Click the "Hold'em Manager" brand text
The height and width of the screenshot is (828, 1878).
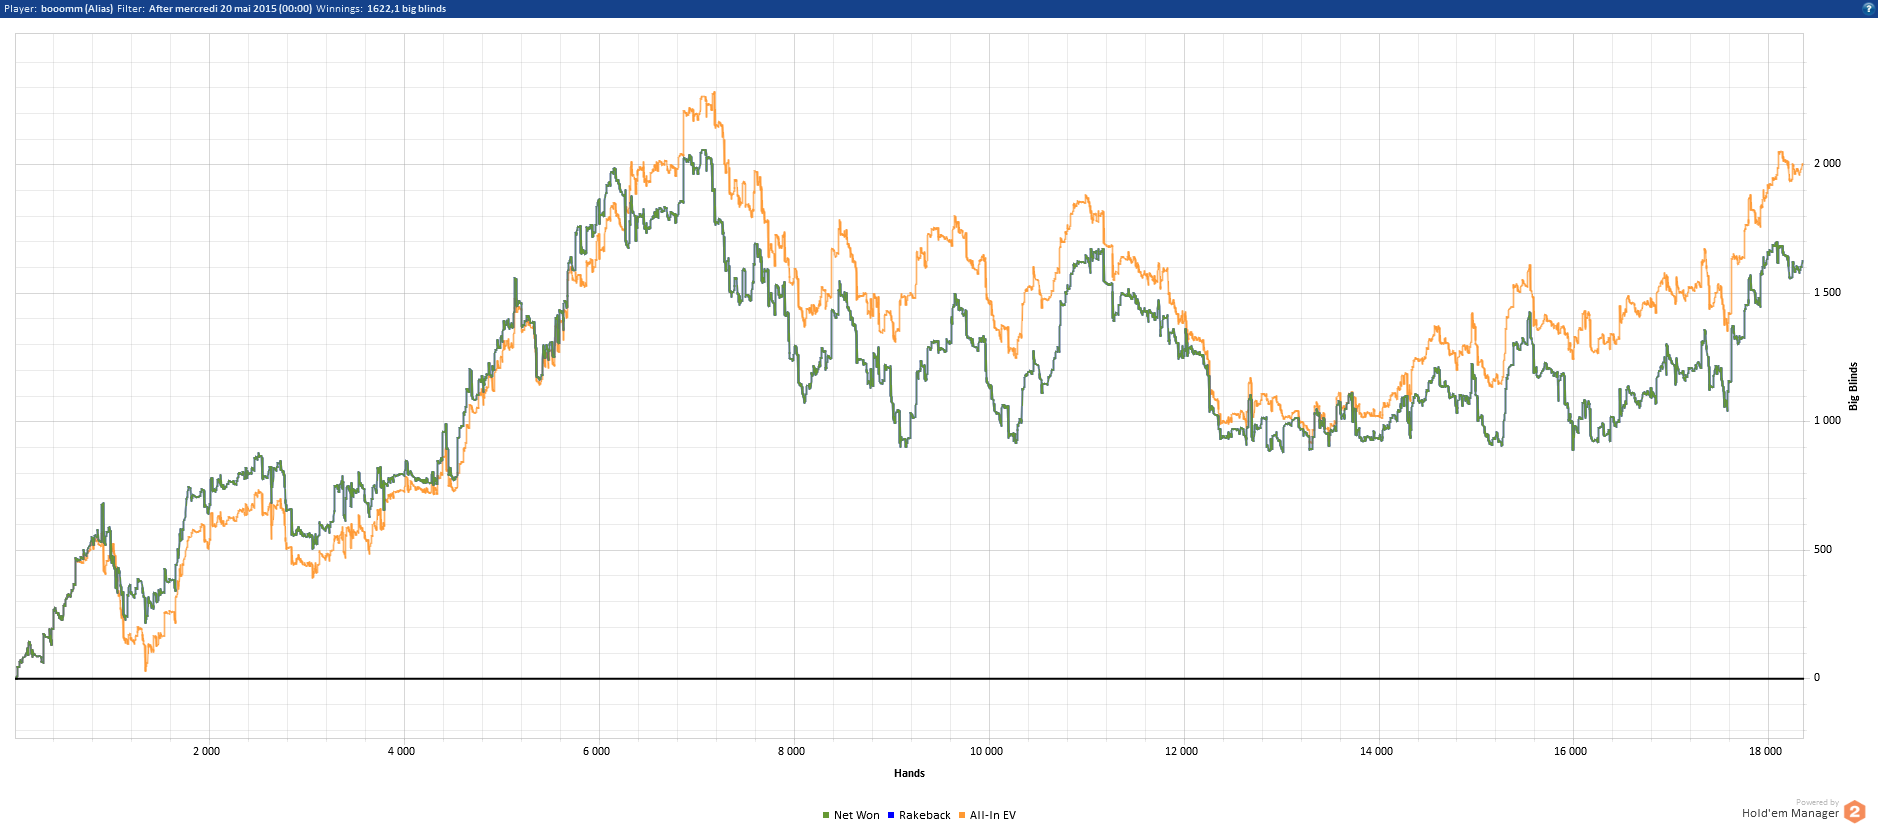1790,813
